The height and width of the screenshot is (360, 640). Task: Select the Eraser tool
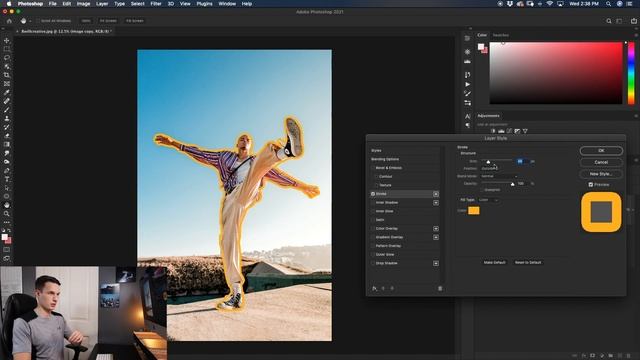point(7,136)
